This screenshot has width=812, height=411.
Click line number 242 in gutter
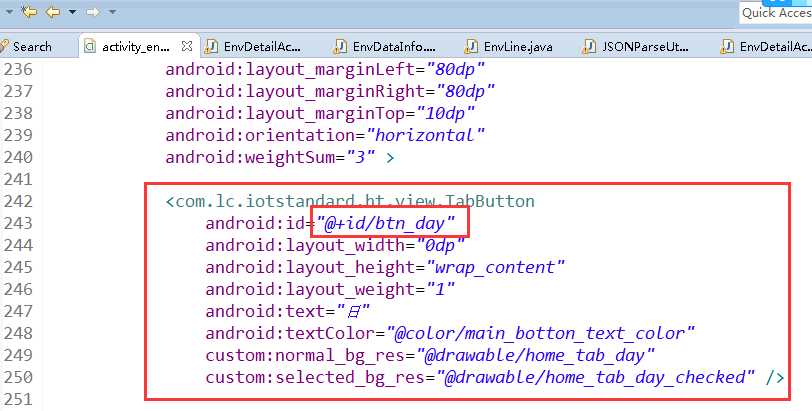click(18, 201)
